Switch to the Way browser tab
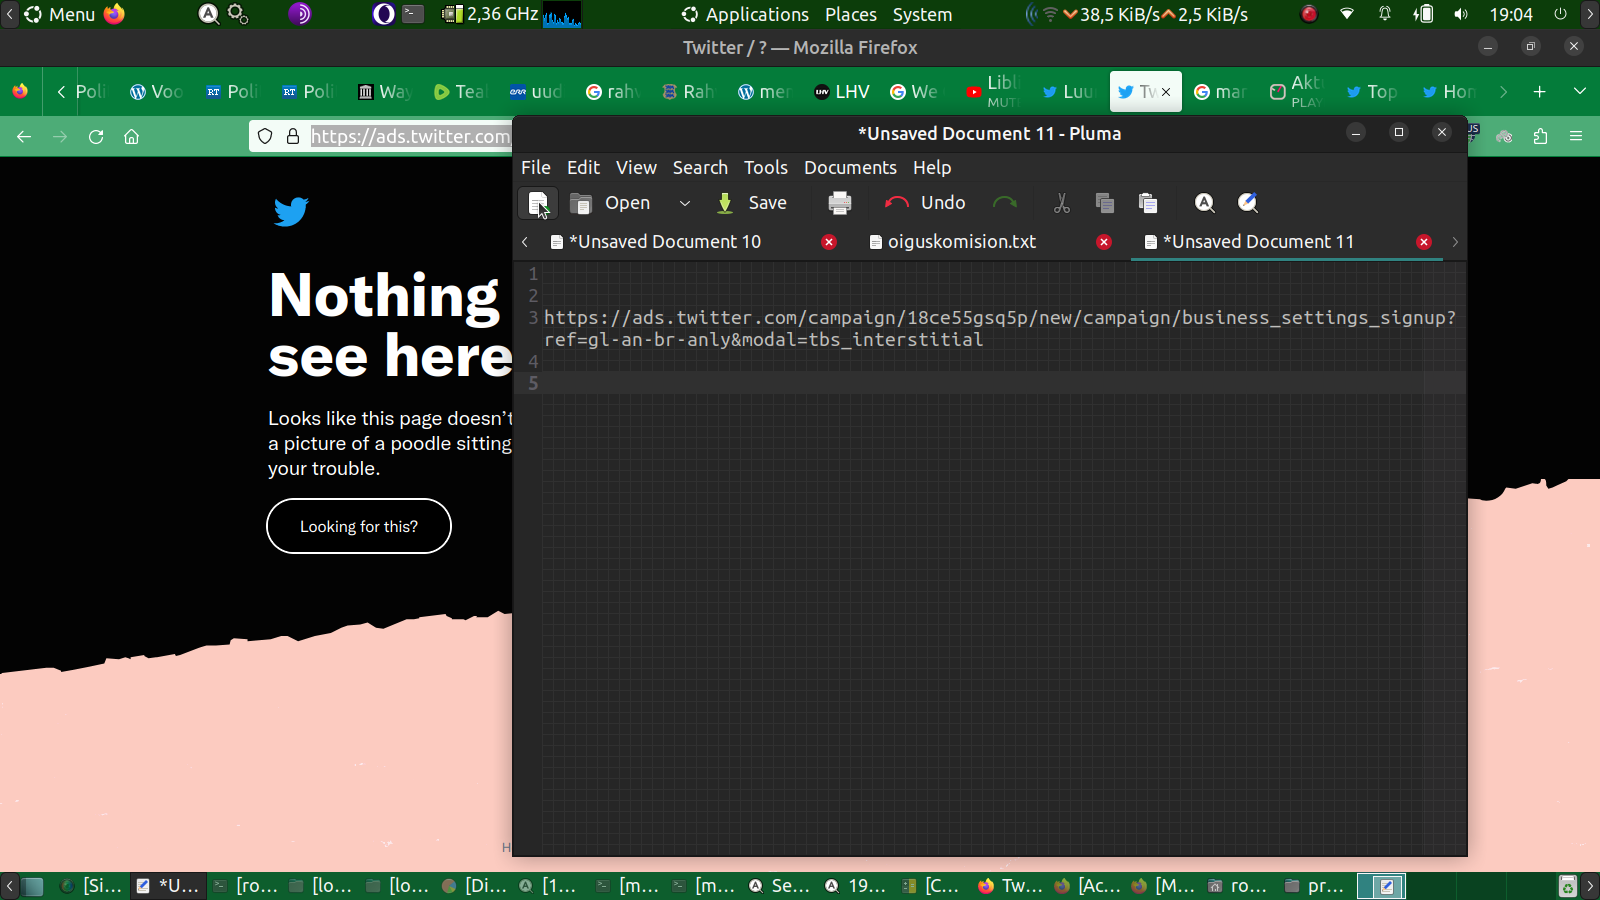 [385, 92]
